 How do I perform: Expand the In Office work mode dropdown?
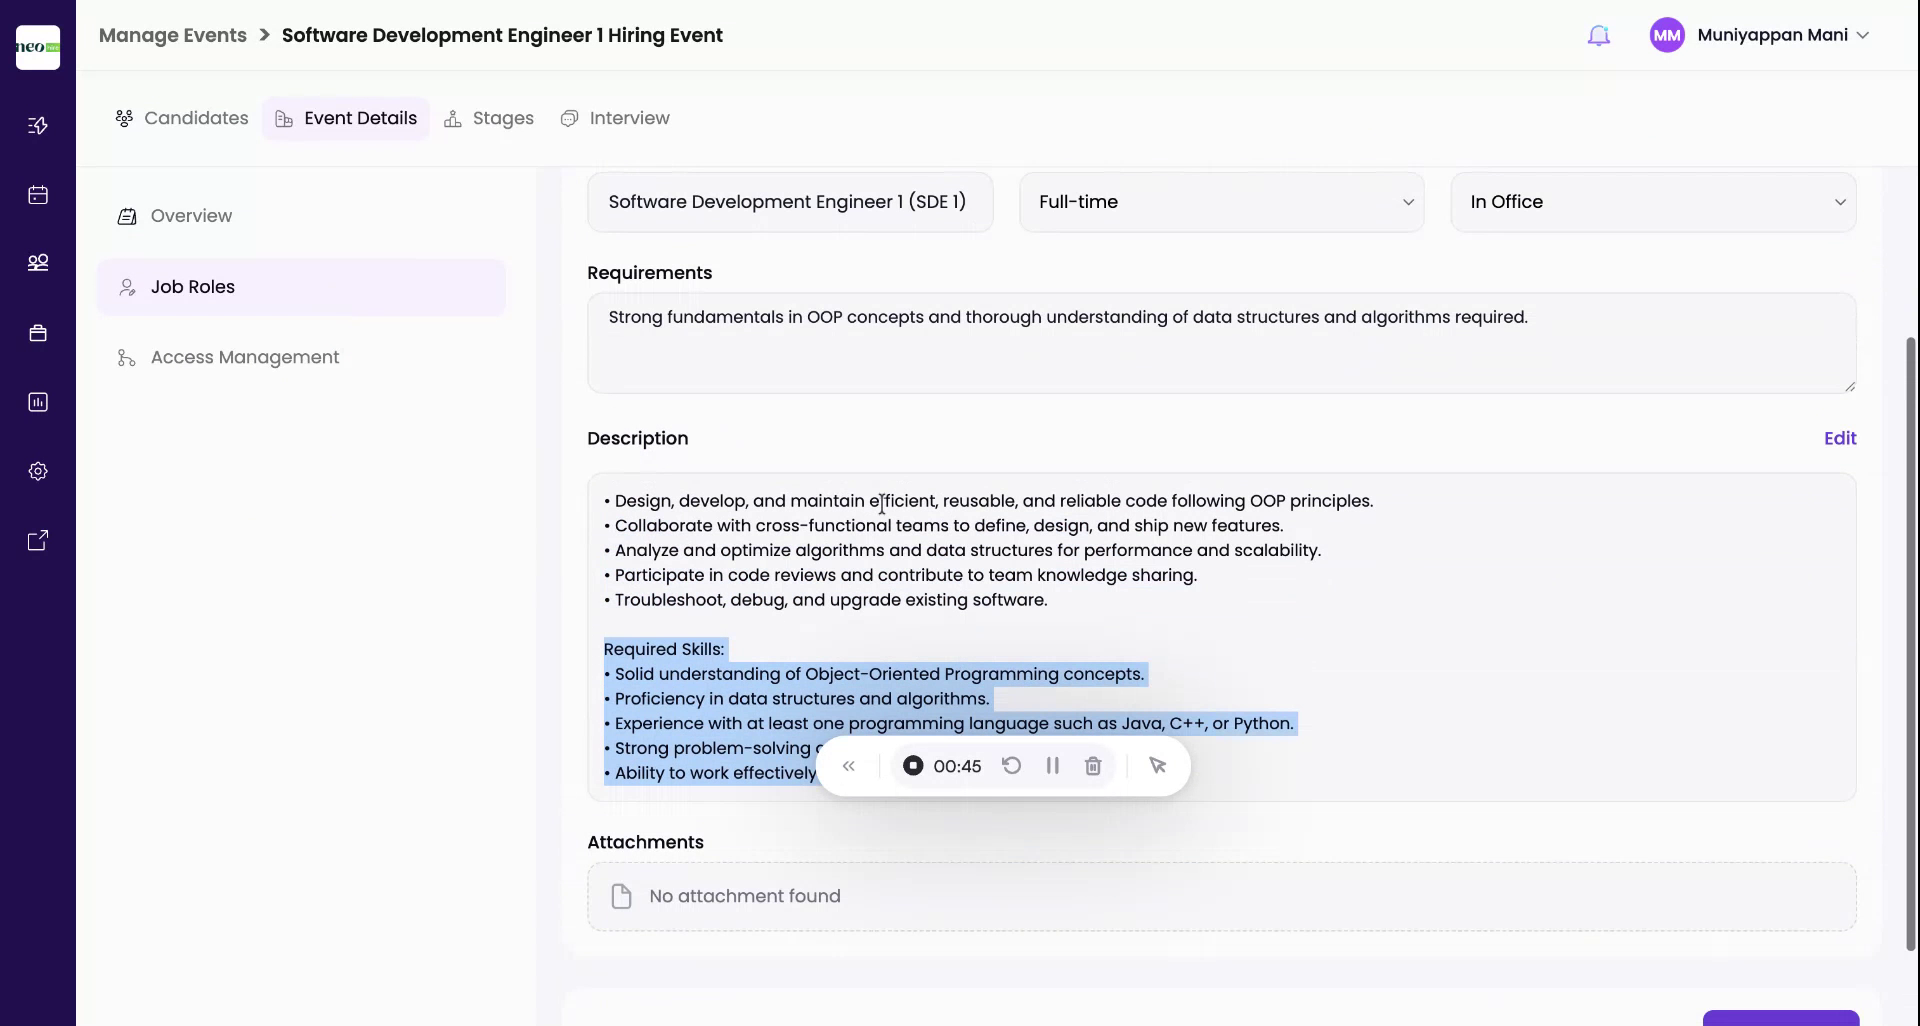1653,202
